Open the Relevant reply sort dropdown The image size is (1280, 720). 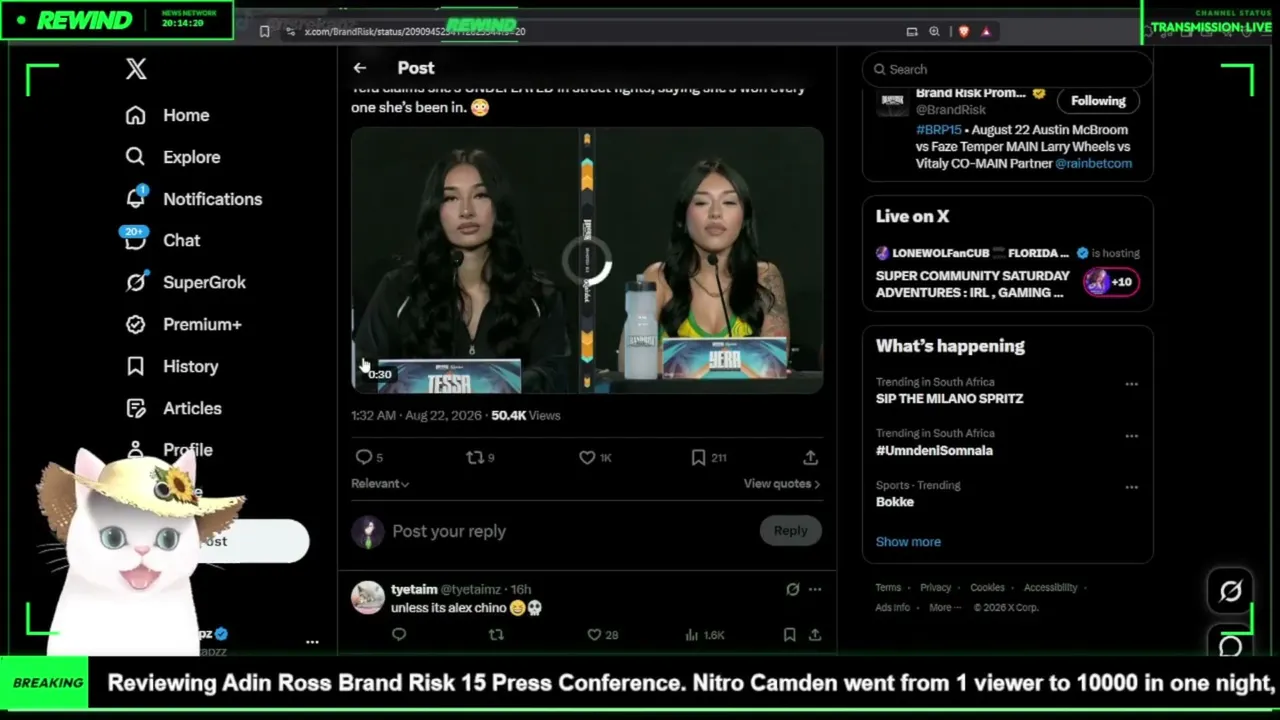point(380,483)
